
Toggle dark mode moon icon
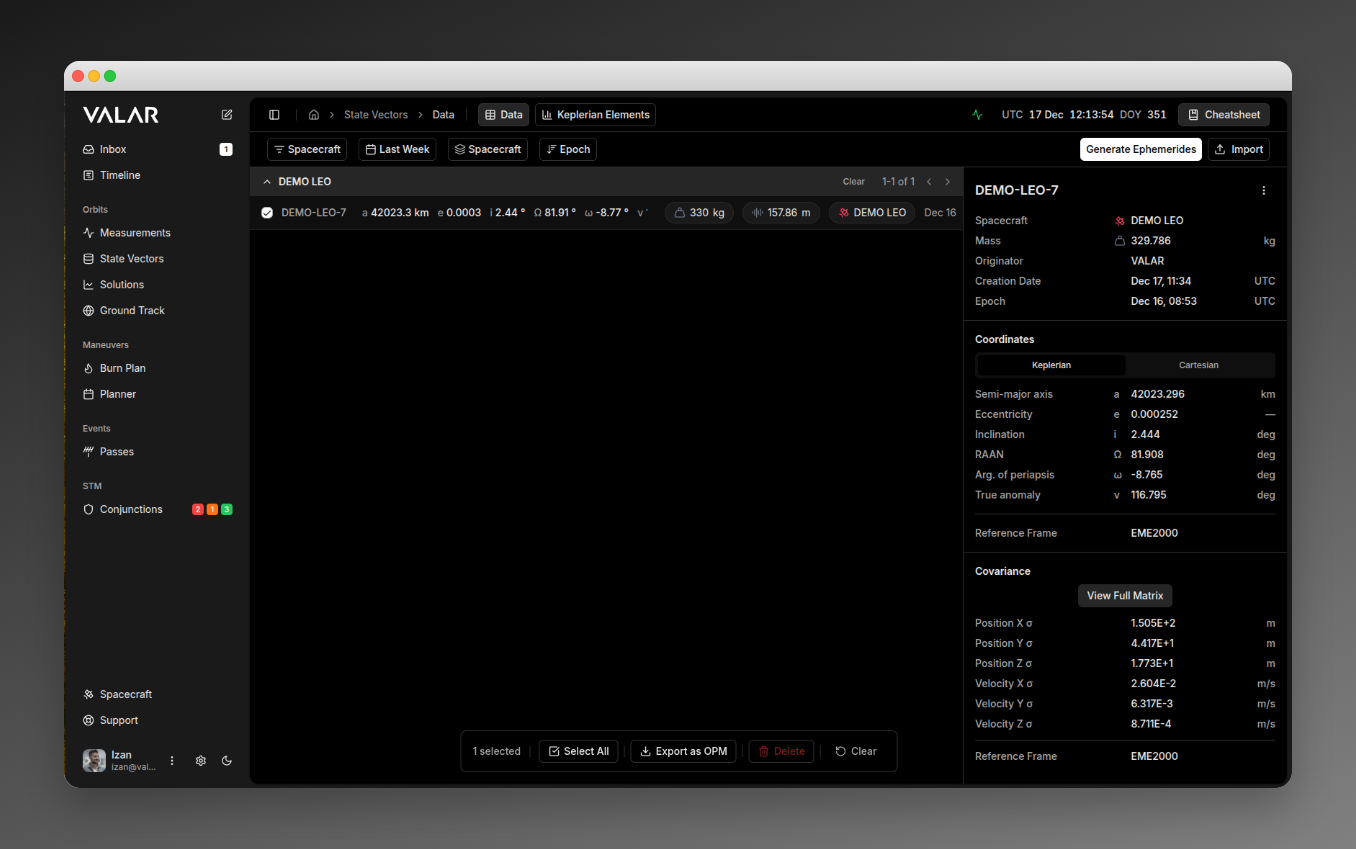227,760
